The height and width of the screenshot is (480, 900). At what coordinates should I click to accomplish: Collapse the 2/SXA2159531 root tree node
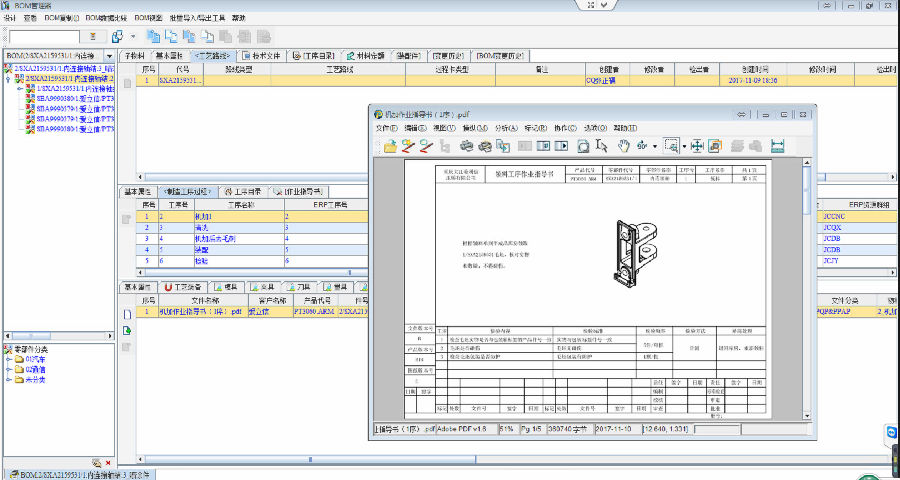[8, 77]
